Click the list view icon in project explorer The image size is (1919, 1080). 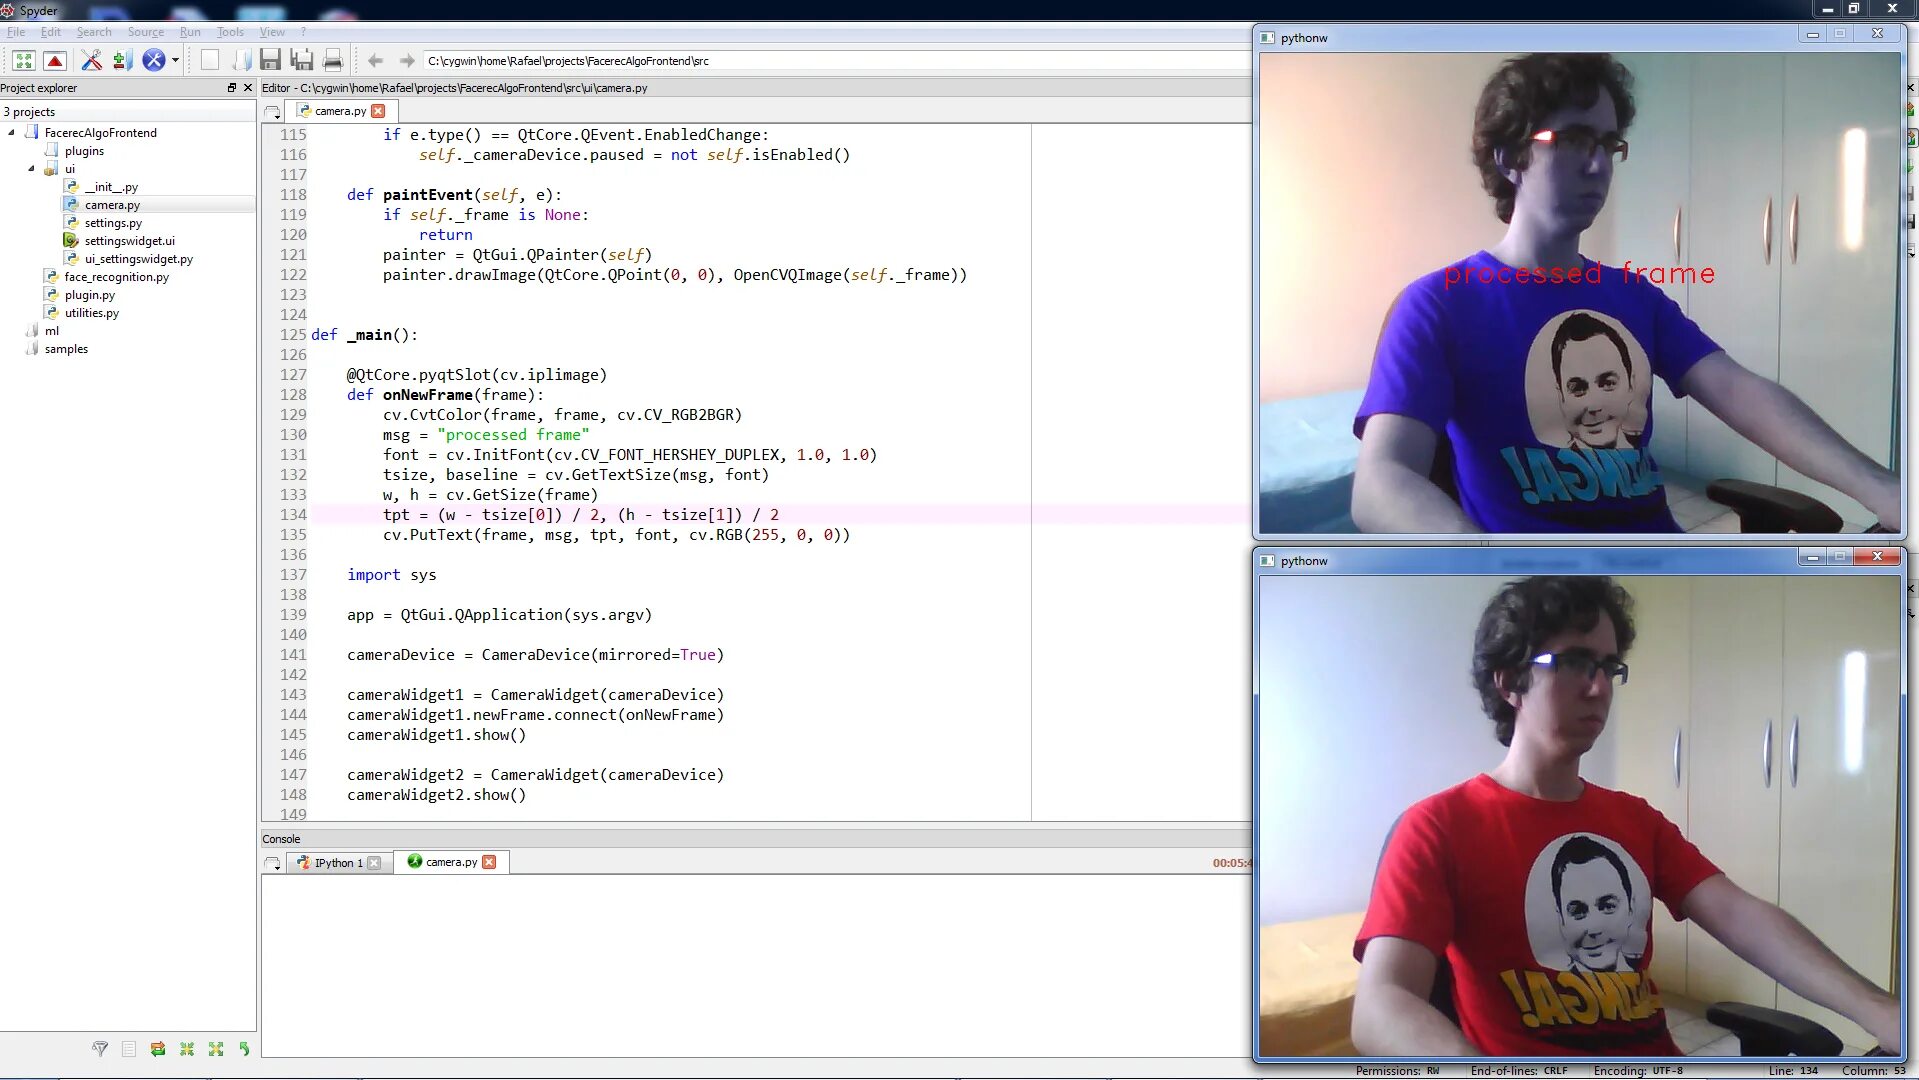pyautogui.click(x=129, y=1049)
